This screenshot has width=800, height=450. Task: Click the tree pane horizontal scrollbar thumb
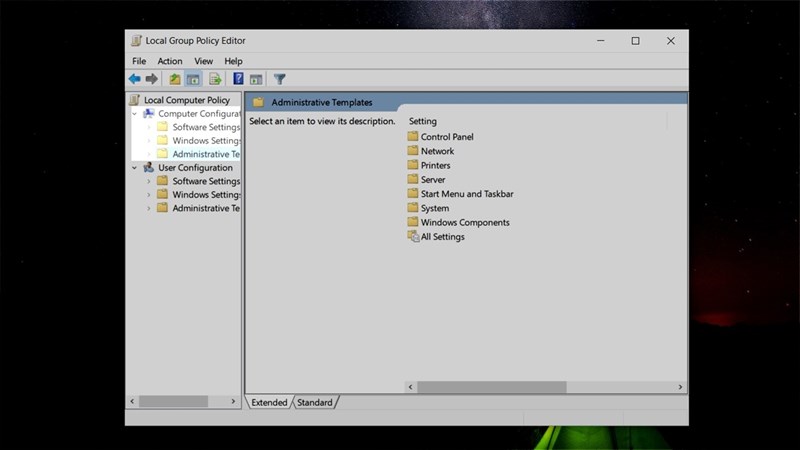(173, 402)
